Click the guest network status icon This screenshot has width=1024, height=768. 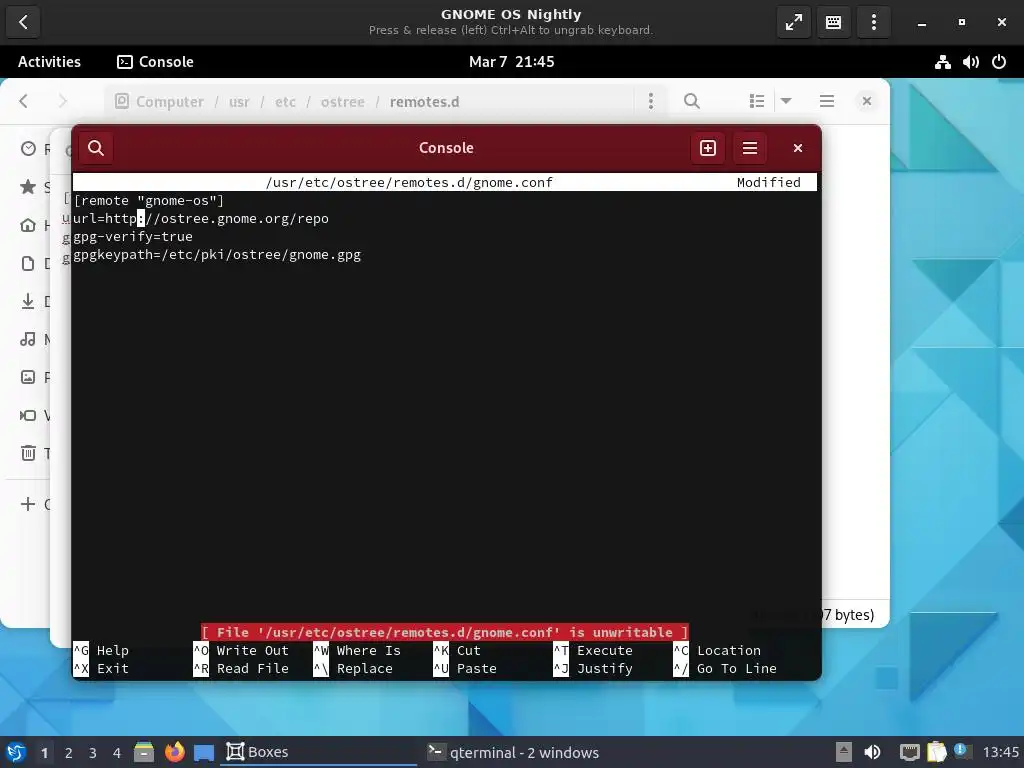pyautogui.click(x=942, y=62)
